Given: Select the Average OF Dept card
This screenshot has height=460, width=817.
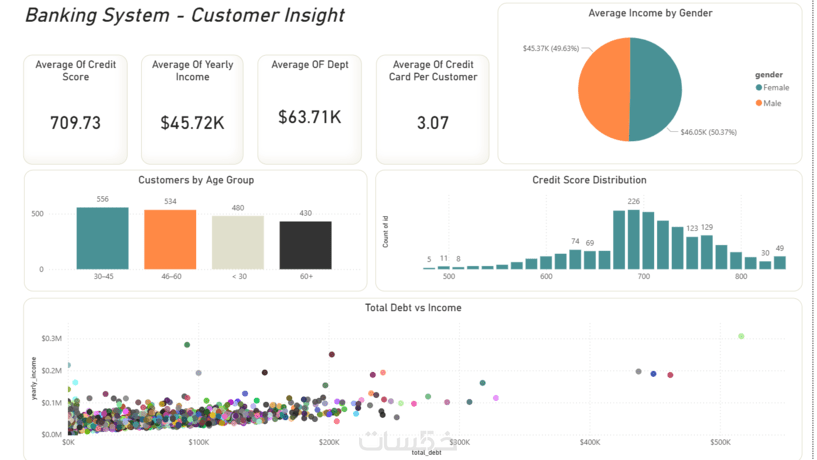Looking at the screenshot, I should coord(310,109).
